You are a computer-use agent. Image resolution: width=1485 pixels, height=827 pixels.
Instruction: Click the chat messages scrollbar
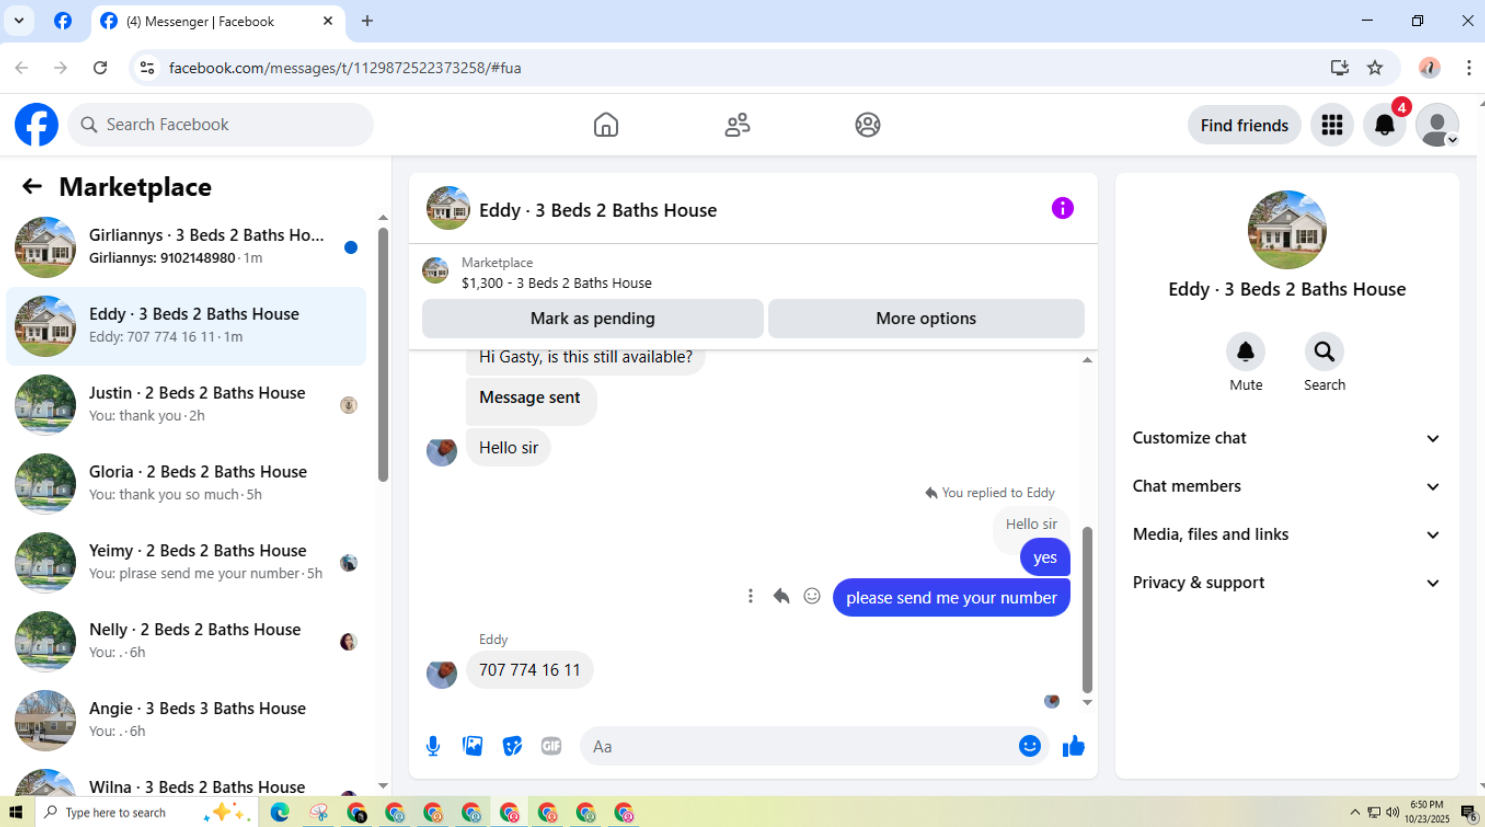pos(1087,610)
